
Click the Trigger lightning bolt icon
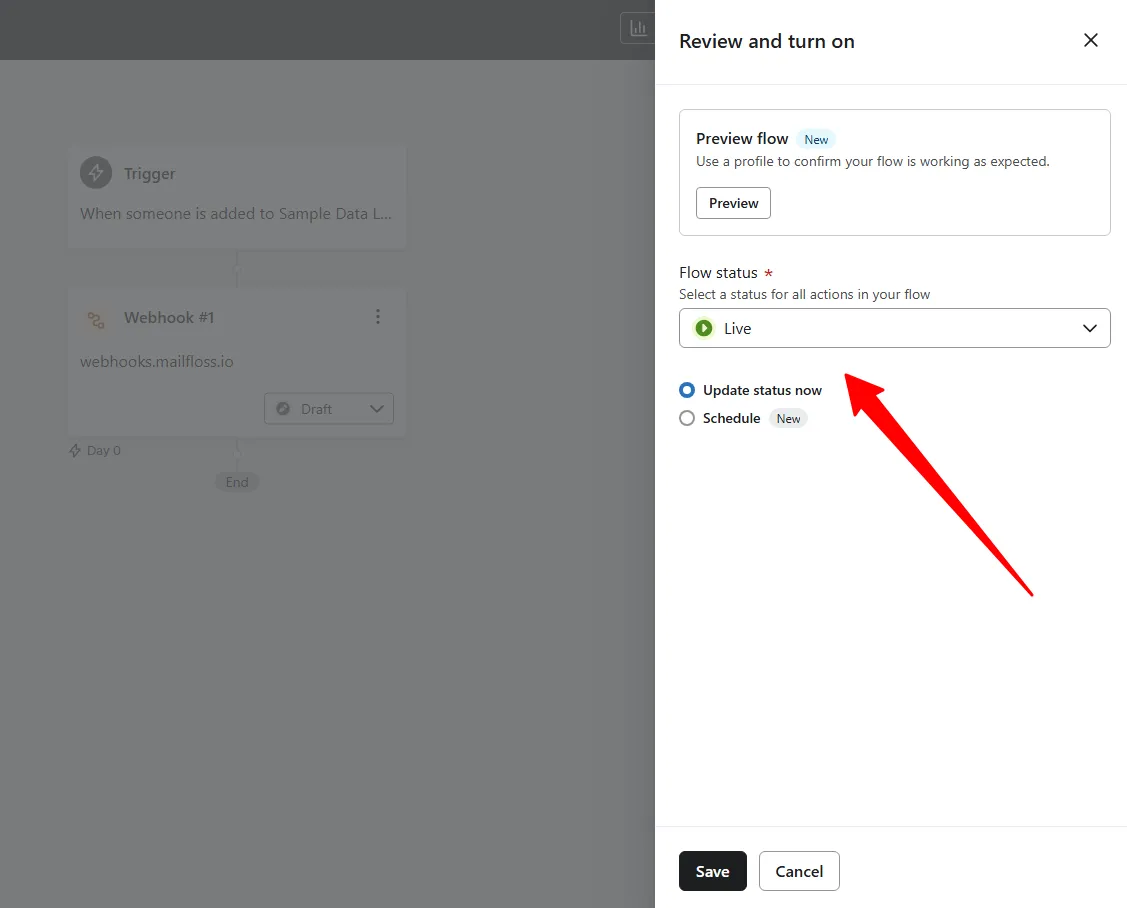[96, 173]
